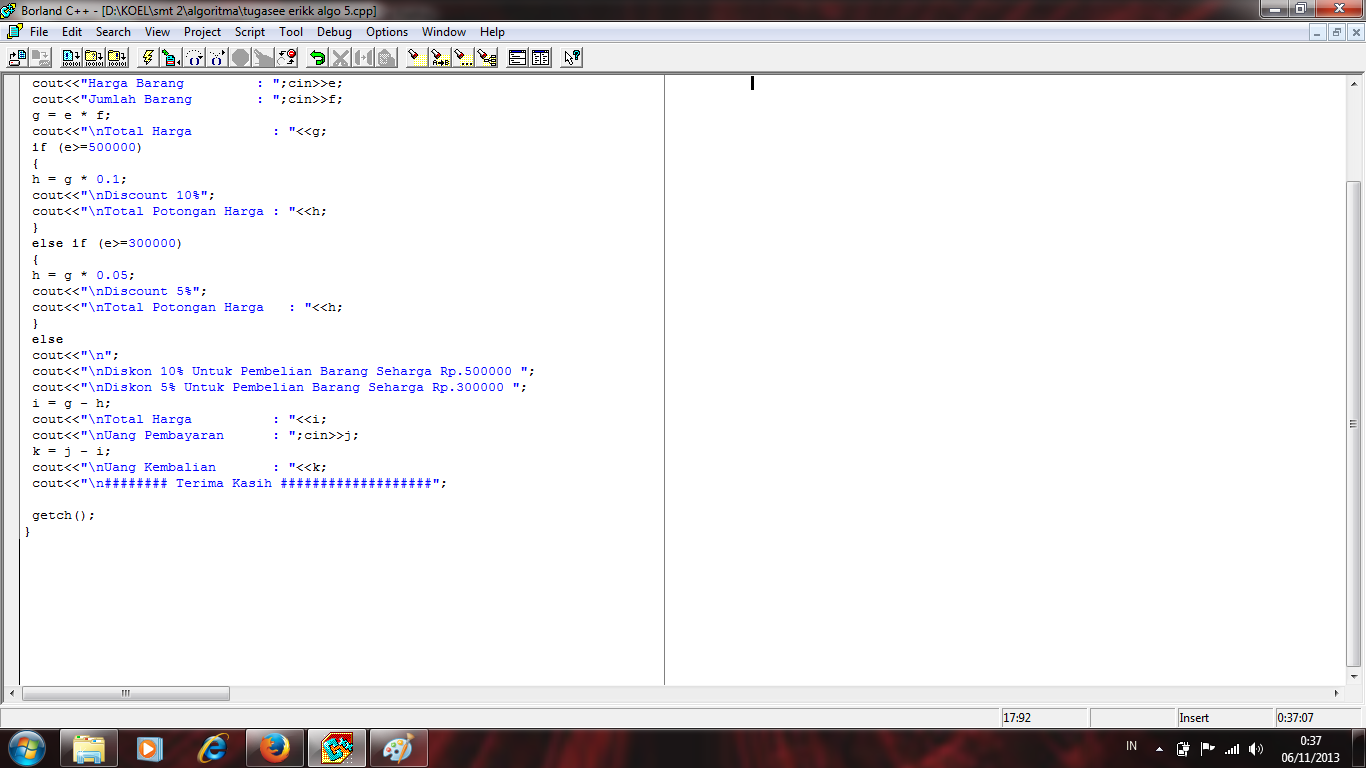Expand hidden icons in the system tray
Image resolution: width=1366 pixels, height=768 pixels.
pyautogui.click(x=1160, y=748)
